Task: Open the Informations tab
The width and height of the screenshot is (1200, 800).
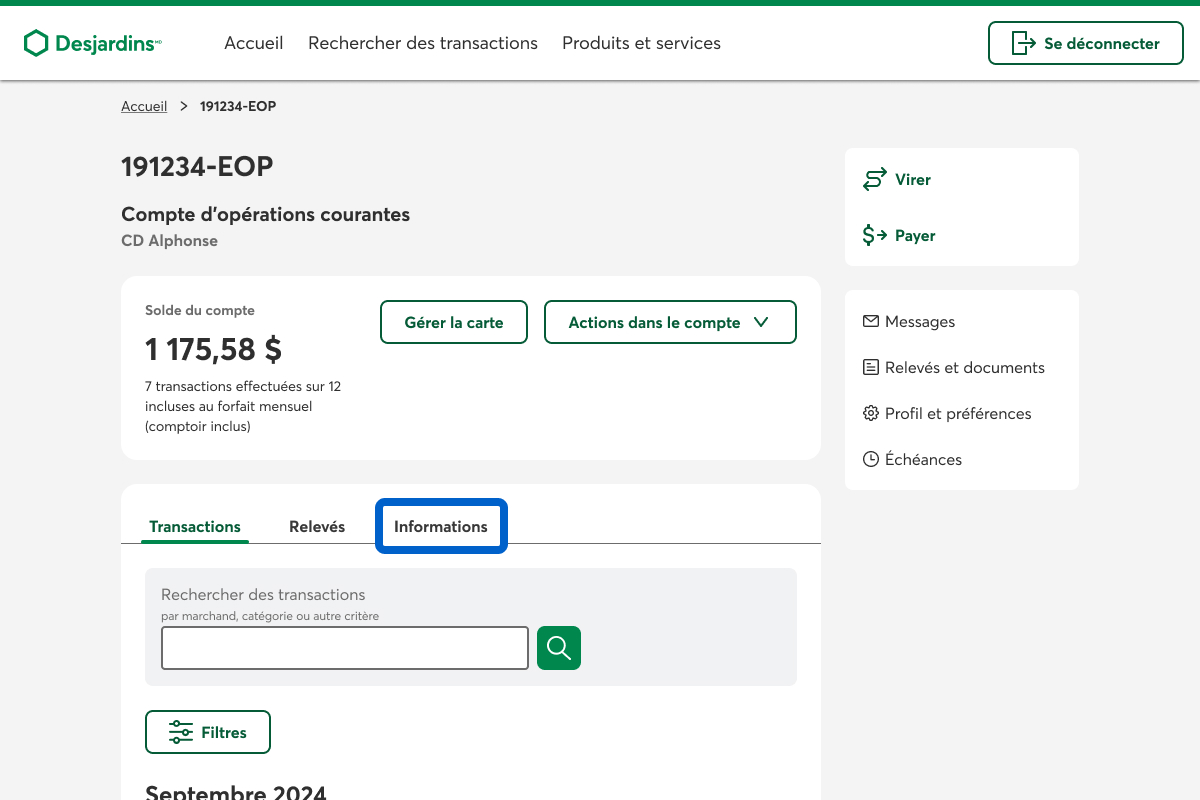Action: [441, 526]
